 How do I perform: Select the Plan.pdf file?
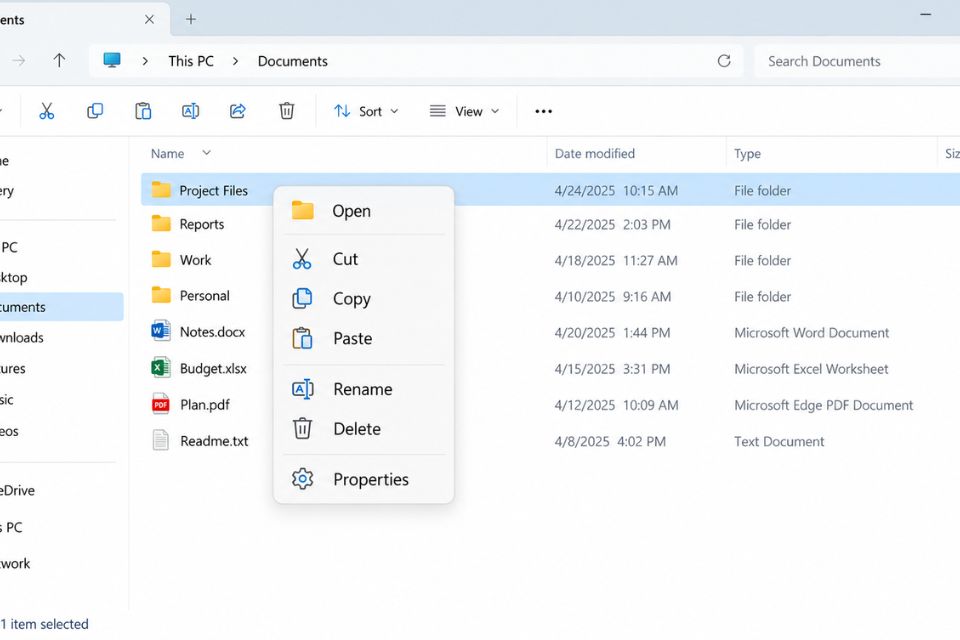tap(204, 404)
